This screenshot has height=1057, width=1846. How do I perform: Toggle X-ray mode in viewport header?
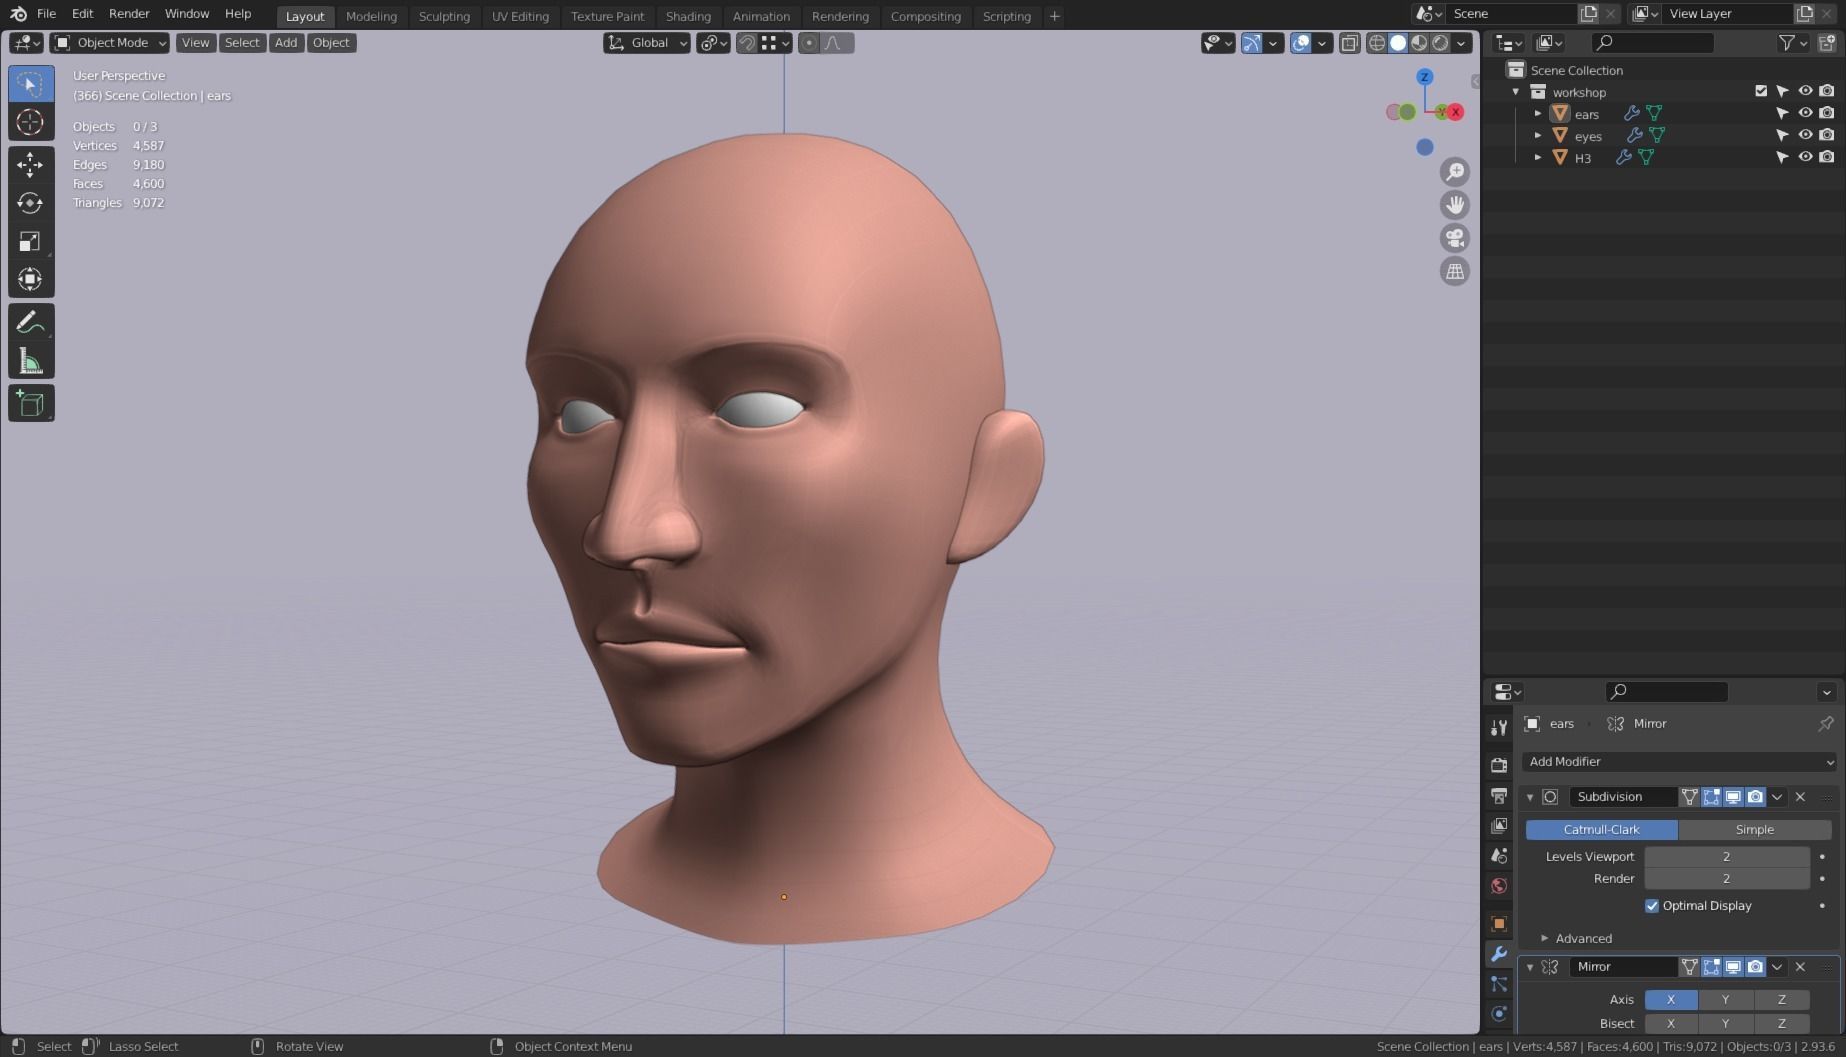click(x=1349, y=43)
